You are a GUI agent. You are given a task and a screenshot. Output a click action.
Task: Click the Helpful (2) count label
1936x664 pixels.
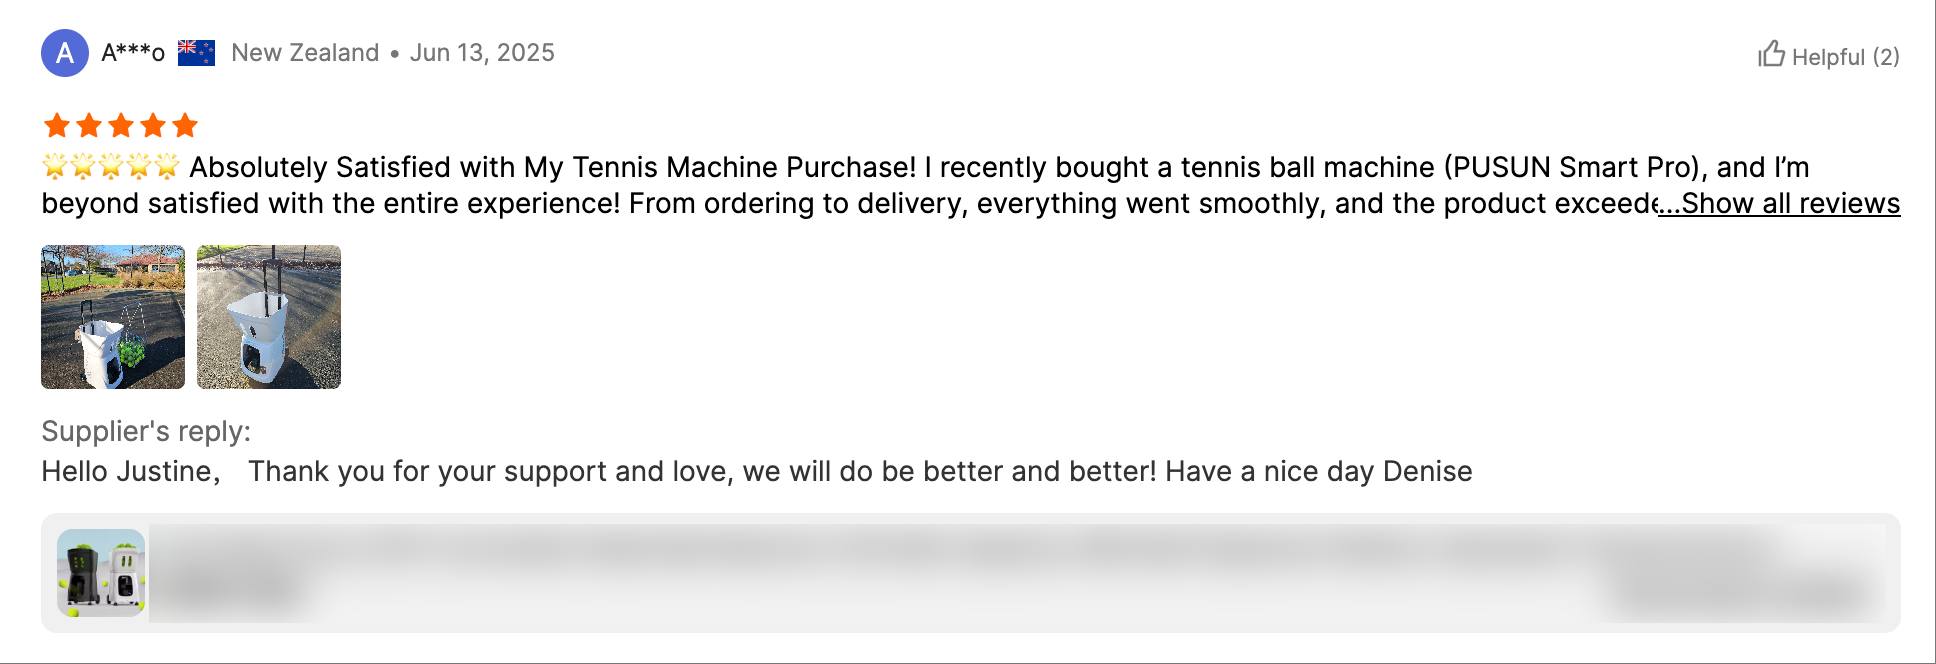point(1845,57)
